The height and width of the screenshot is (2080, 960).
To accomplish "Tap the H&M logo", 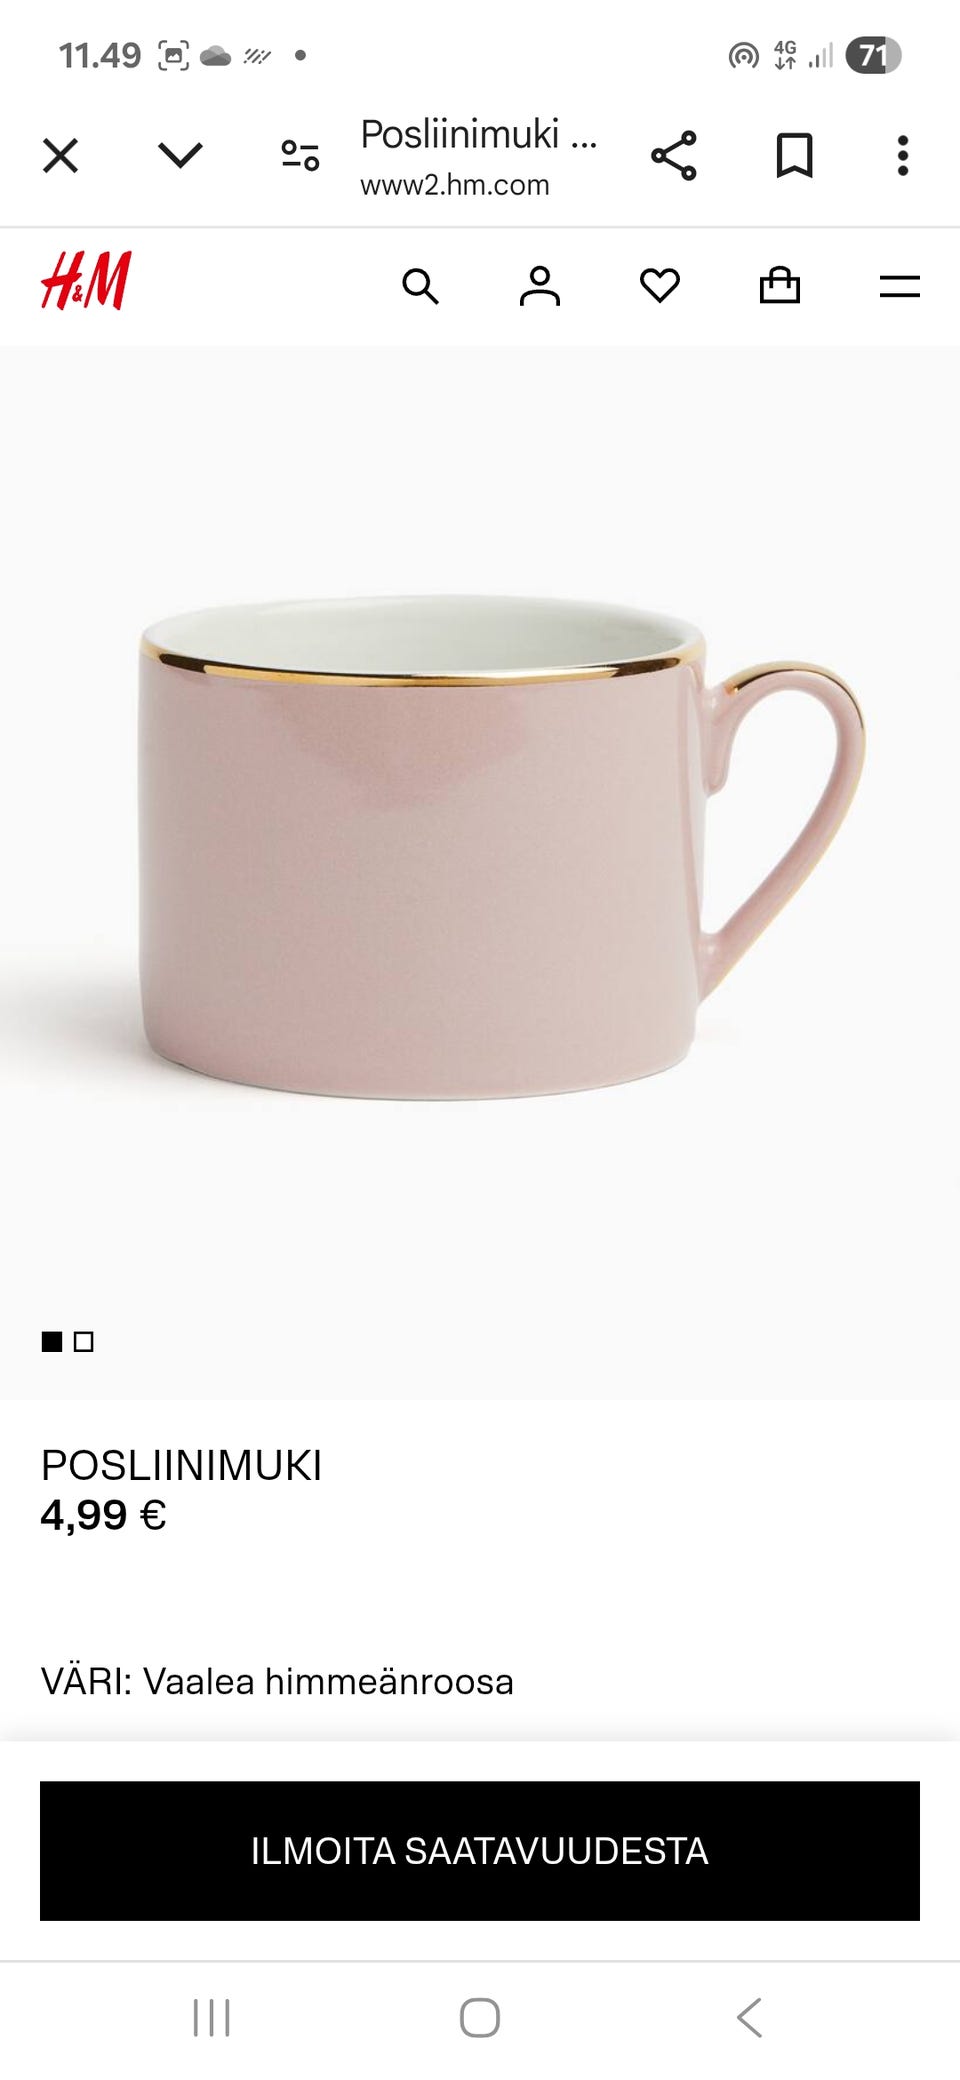I will pos(86,281).
